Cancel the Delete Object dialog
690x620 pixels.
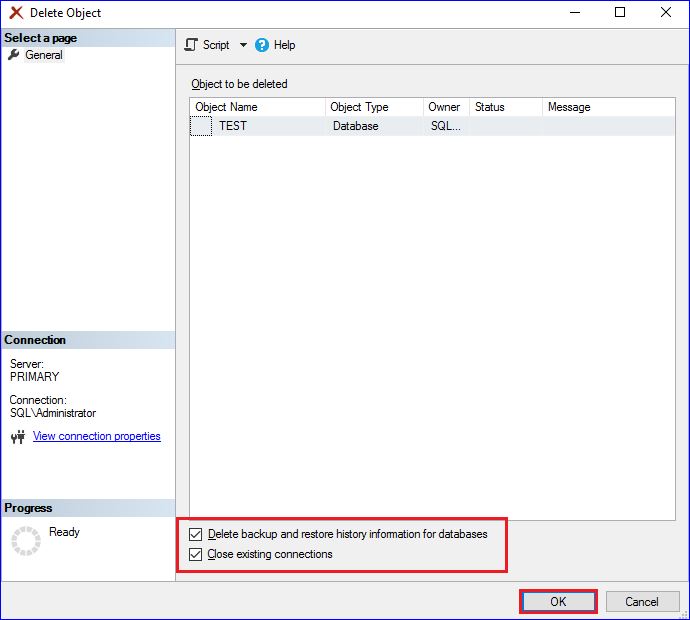point(641,602)
